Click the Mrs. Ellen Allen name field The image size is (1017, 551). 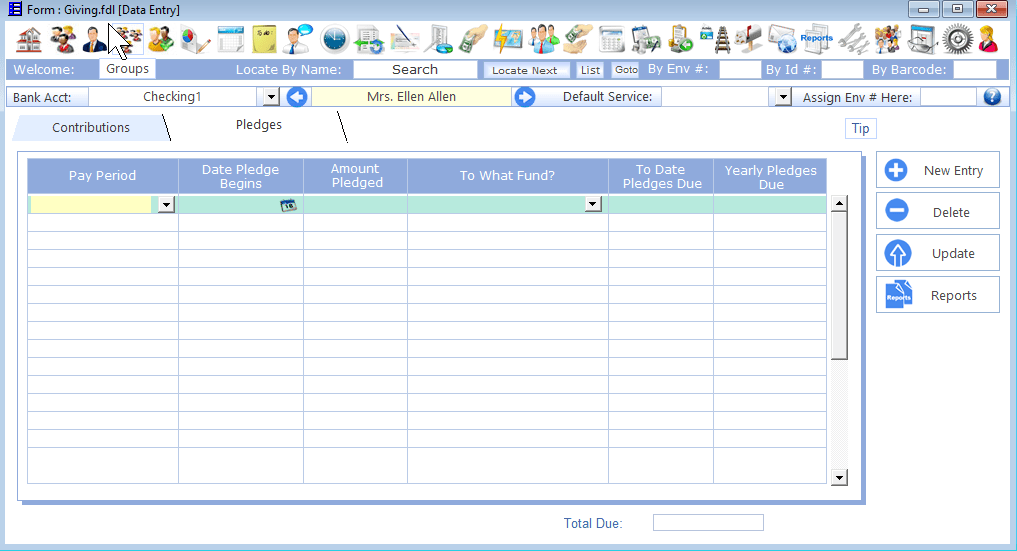coord(411,97)
